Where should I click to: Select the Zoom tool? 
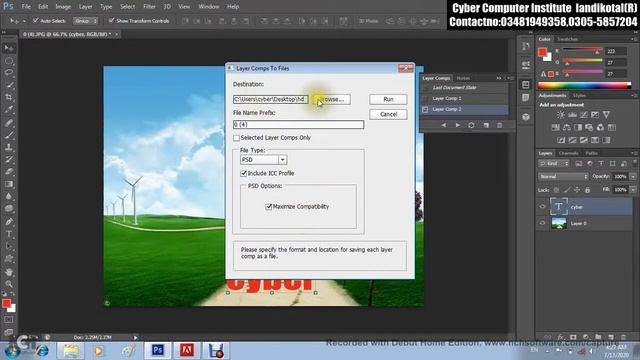click(9, 284)
